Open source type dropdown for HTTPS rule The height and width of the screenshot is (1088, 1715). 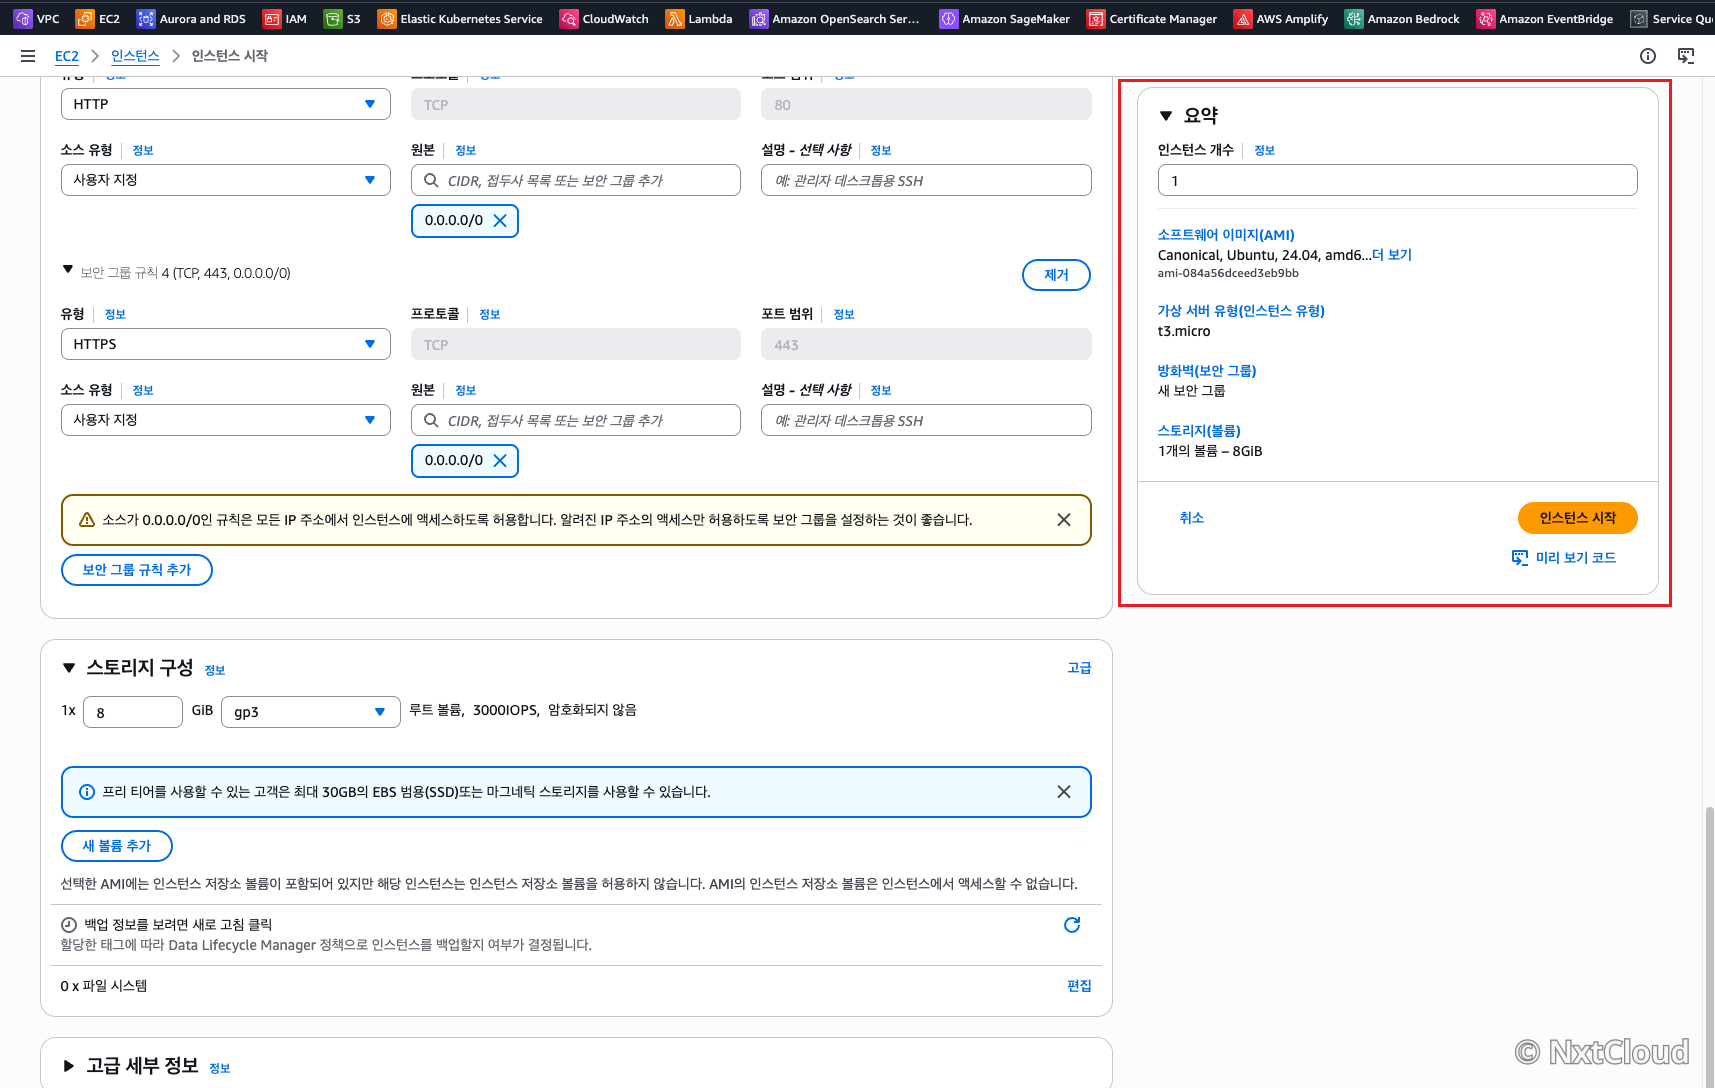[x=226, y=420]
